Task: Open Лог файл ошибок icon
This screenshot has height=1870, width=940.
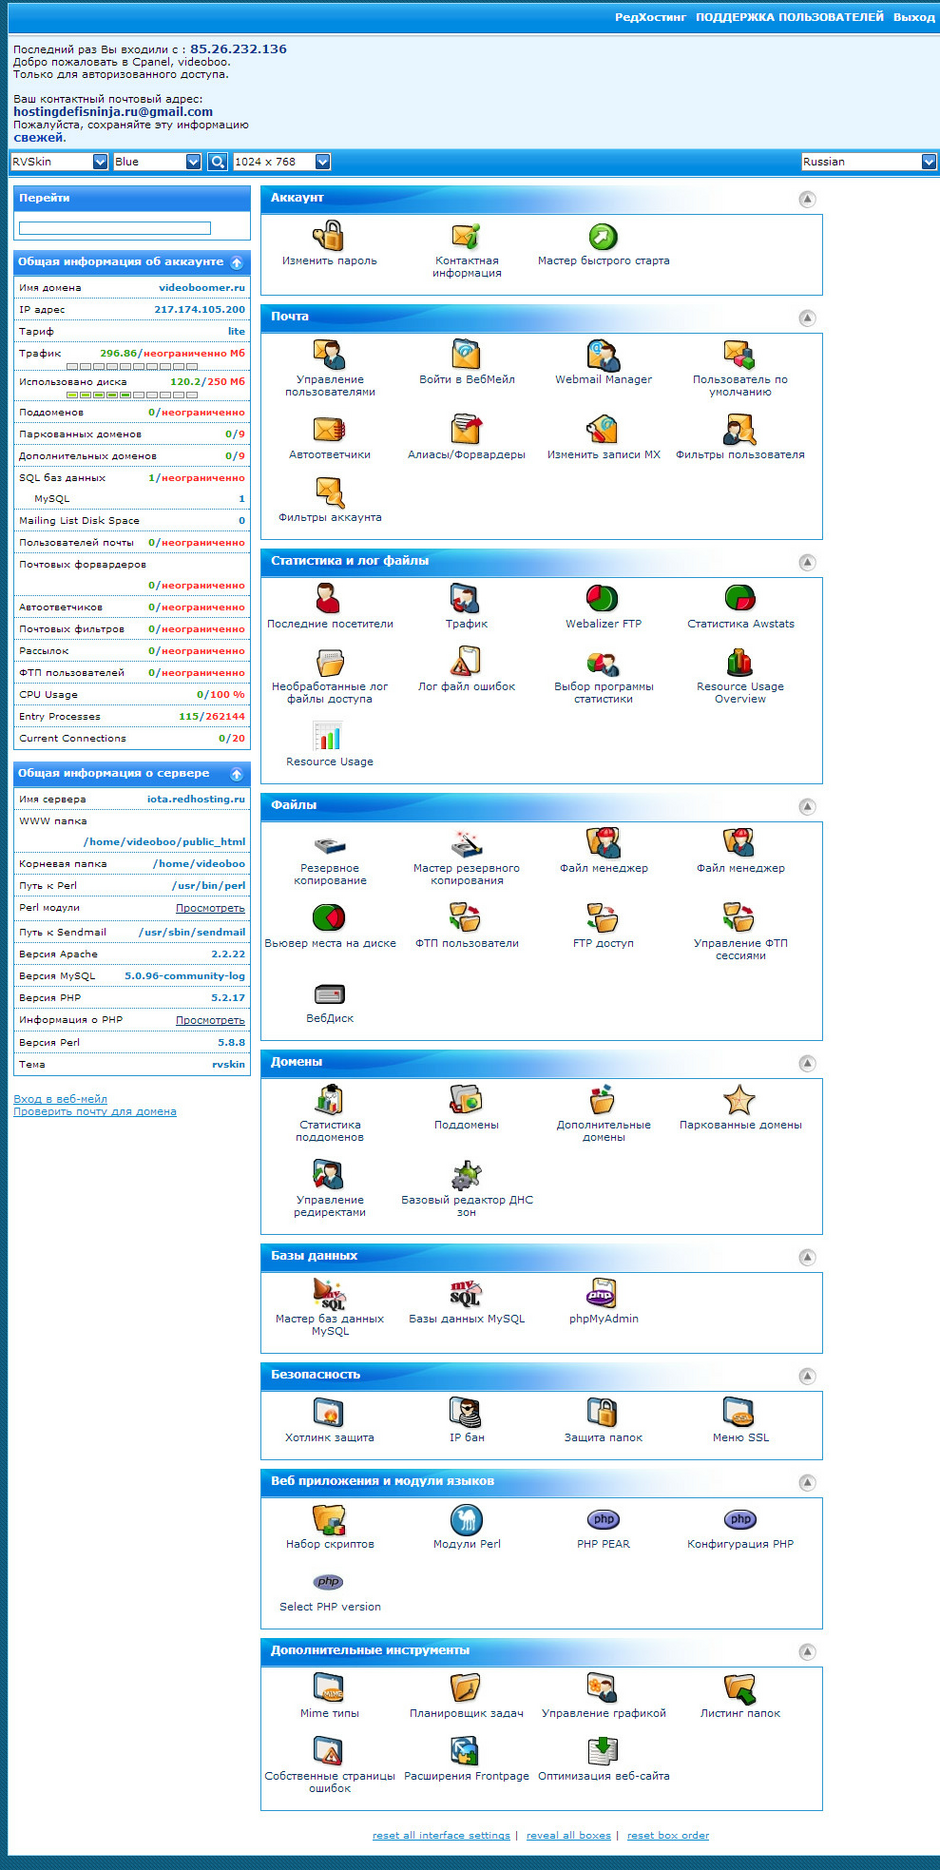Action: click(466, 662)
